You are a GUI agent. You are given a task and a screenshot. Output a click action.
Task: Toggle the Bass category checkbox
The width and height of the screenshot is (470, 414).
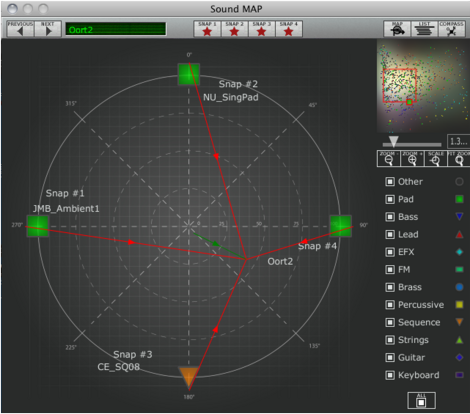(x=390, y=217)
